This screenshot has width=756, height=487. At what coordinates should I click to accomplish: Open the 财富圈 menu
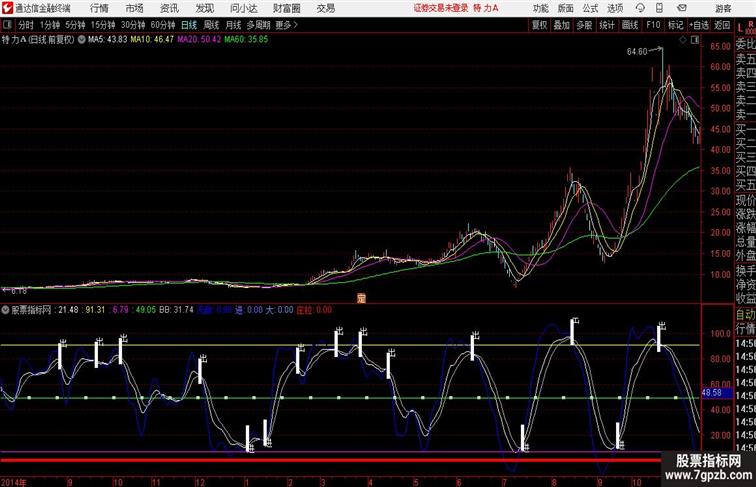coord(286,8)
